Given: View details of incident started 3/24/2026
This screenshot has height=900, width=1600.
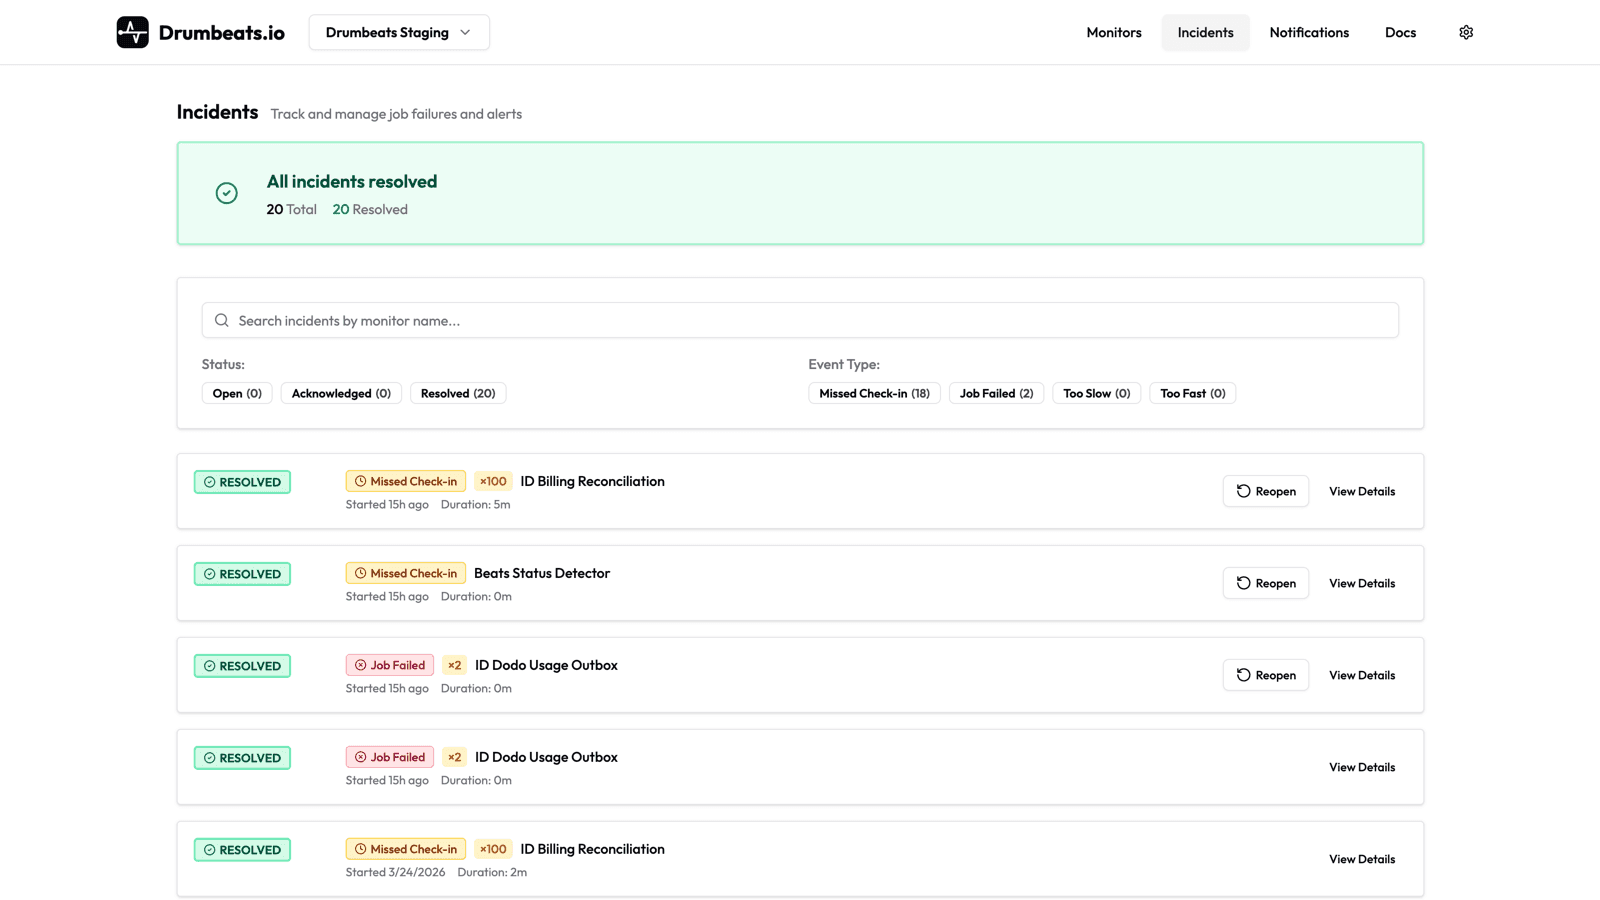Looking at the screenshot, I should pos(1362,859).
